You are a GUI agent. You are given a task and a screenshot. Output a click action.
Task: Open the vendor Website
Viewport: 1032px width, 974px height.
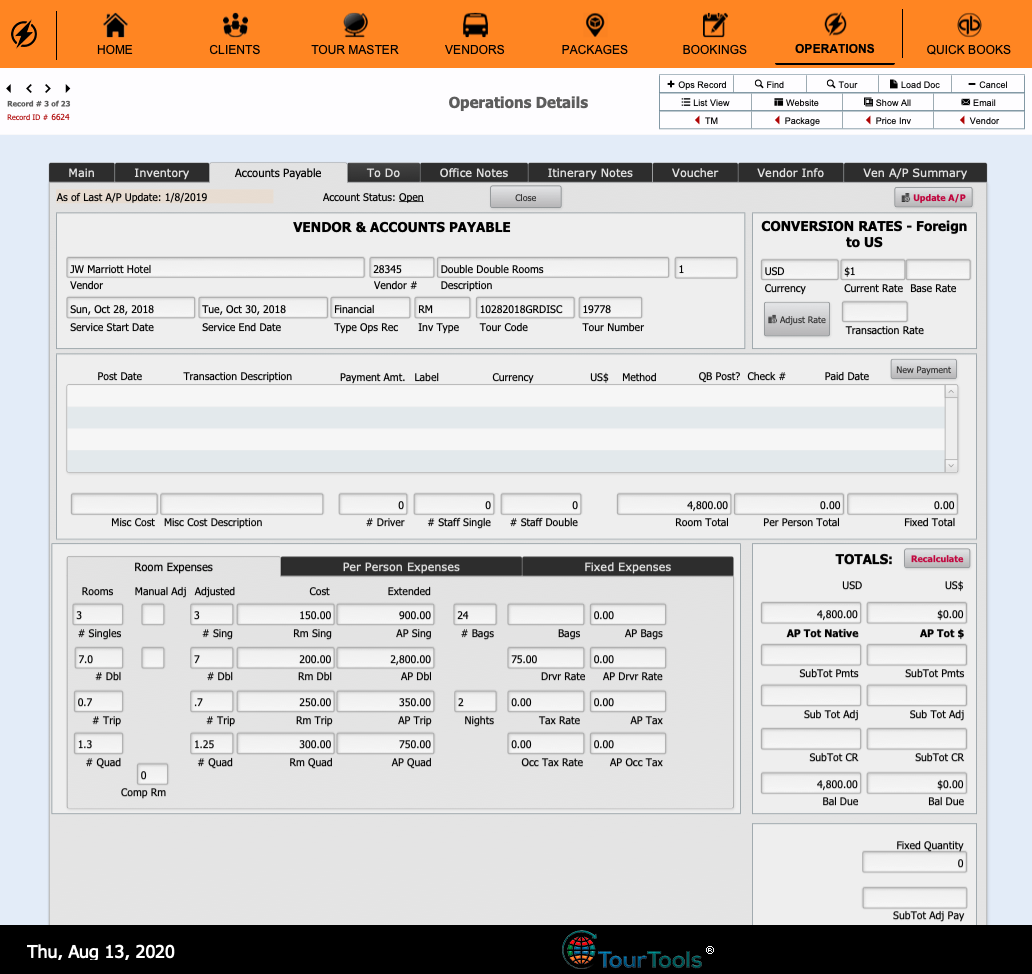tap(796, 103)
